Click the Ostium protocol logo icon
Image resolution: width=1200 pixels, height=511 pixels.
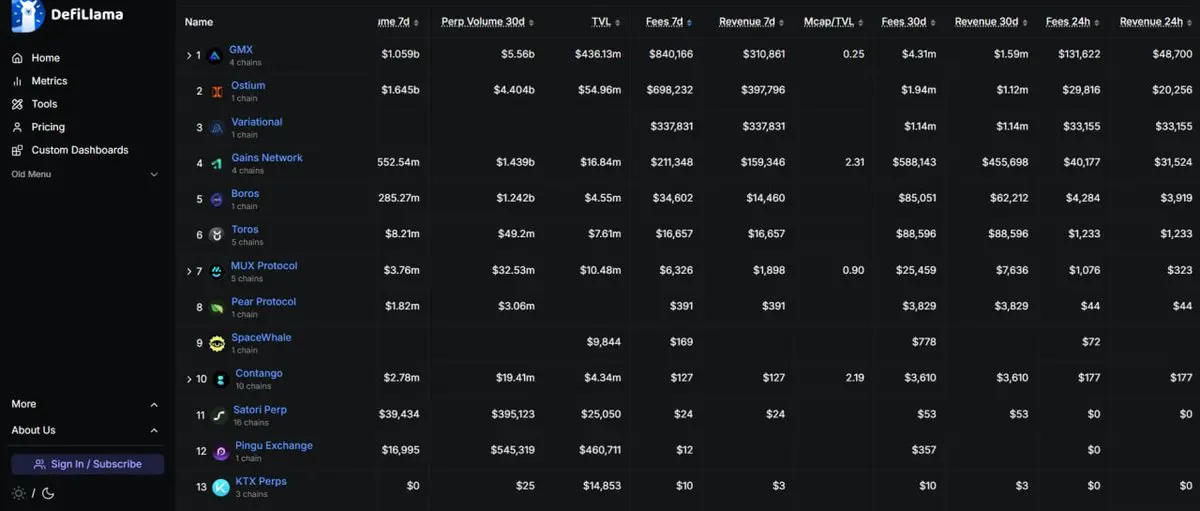(x=216, y=92)
